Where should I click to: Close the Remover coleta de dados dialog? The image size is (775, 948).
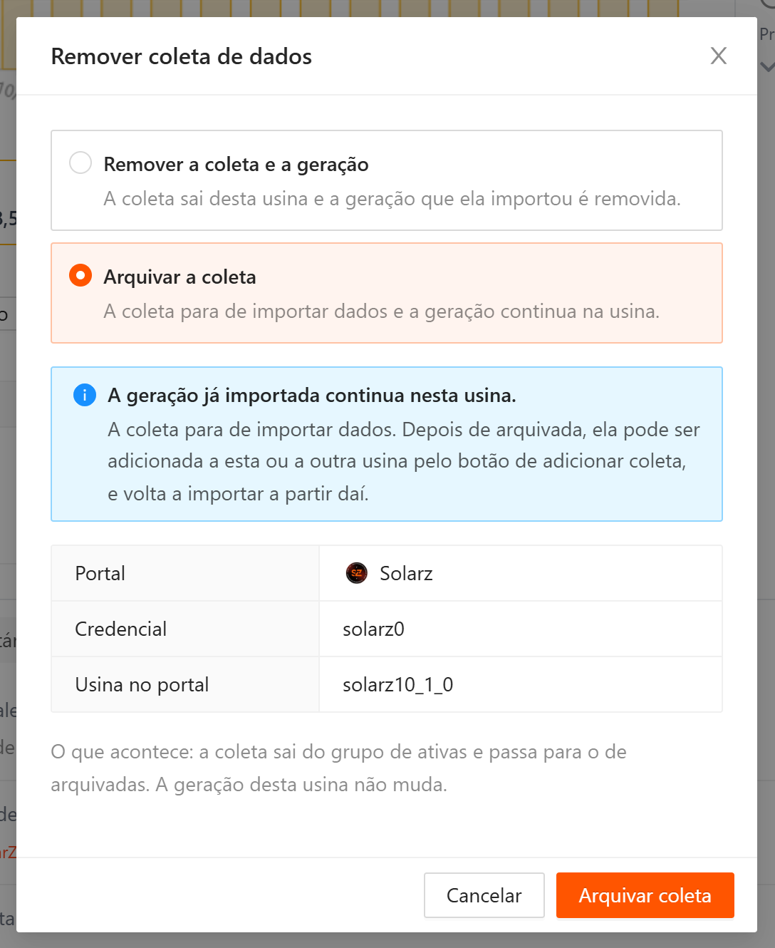click(x=718, y=56)
